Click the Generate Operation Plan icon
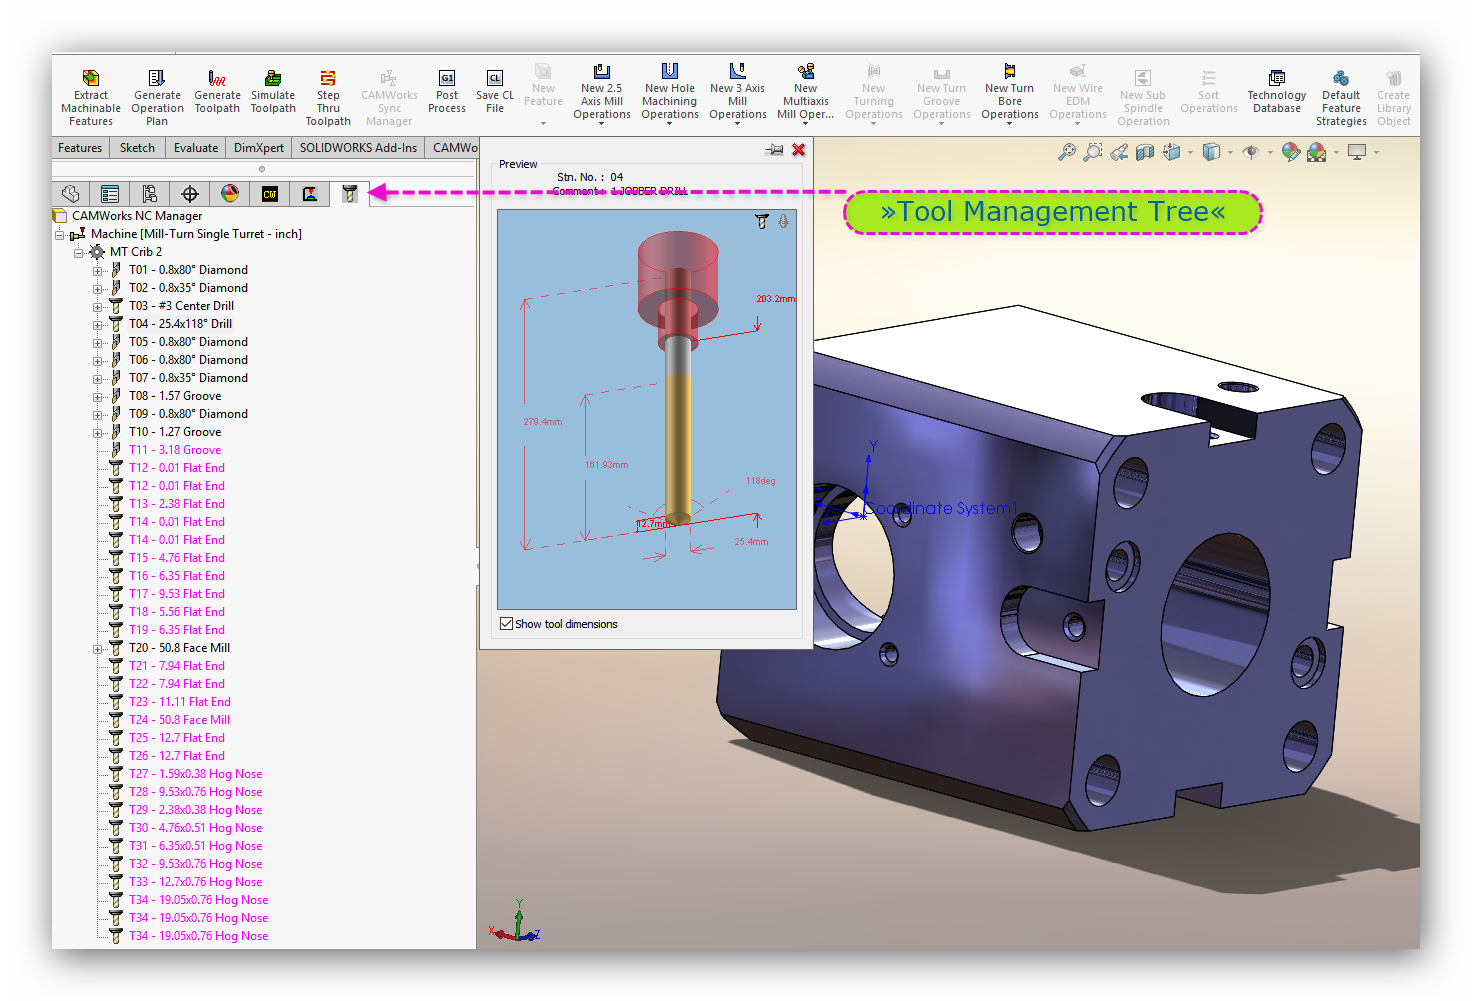 (157, 79)
